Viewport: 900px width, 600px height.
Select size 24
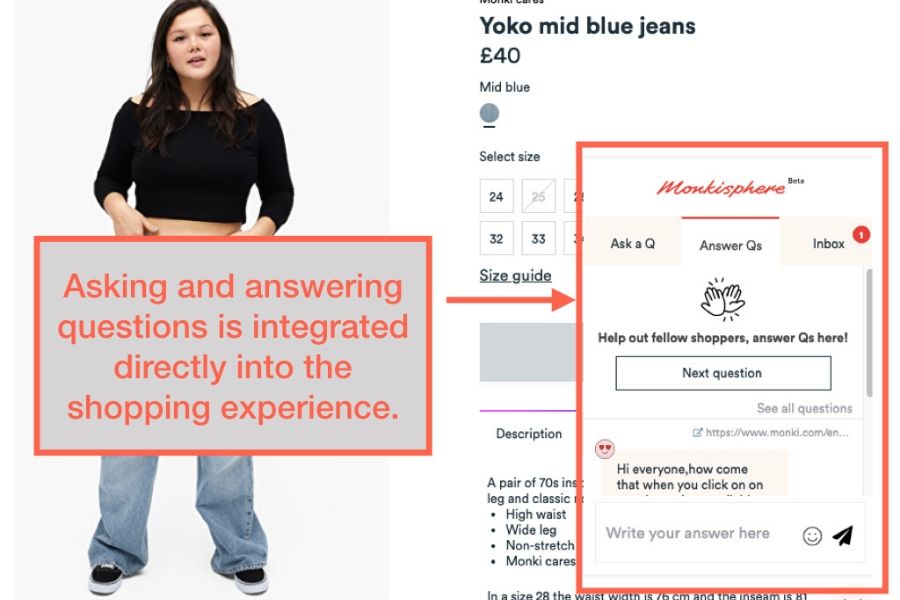click(x=496, y=196)
